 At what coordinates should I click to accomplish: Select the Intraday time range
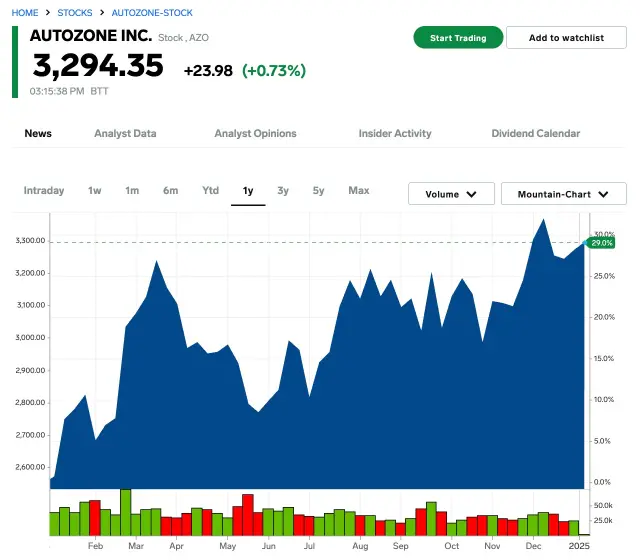click(44, 191)
